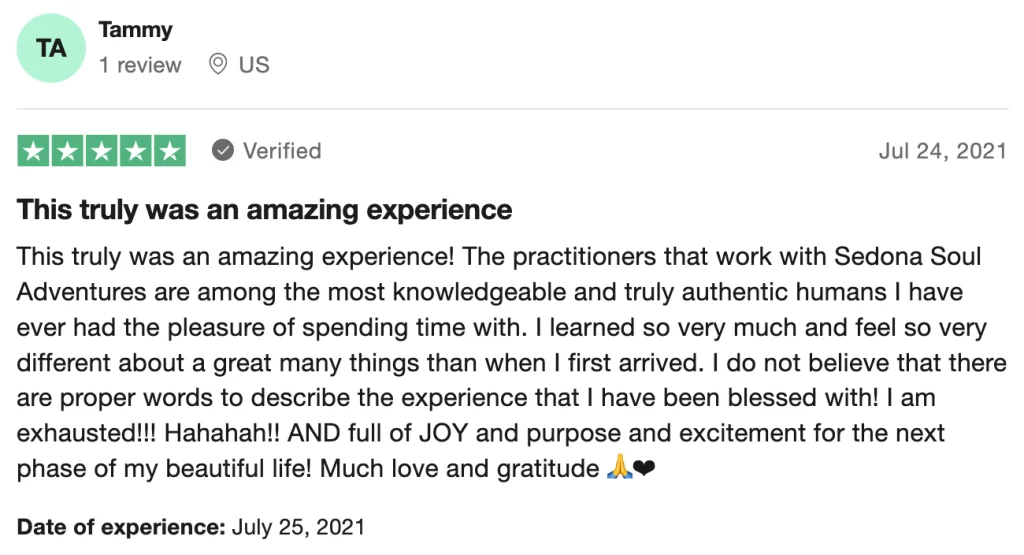Select the fourth green rating star
1024x555 pixels.
[135, 151]
